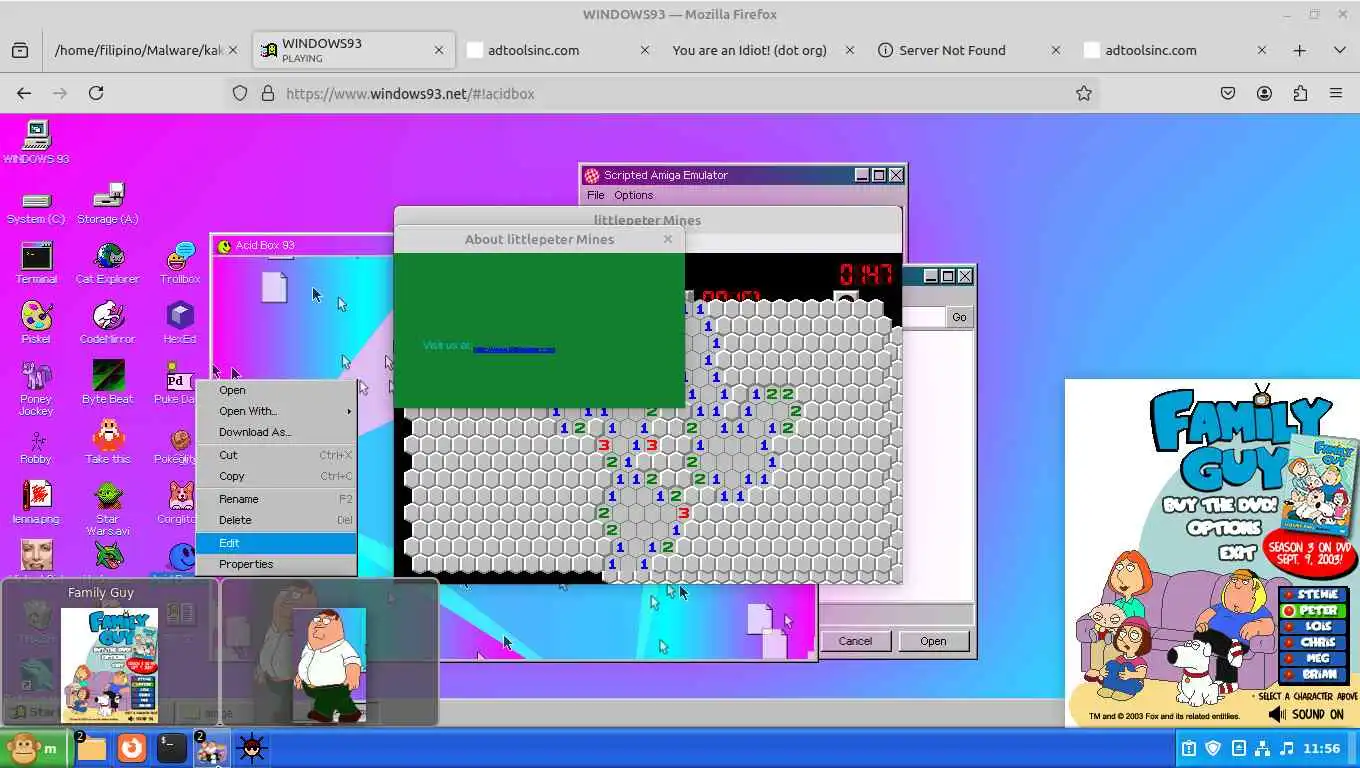Play the Star Wars.avi Yoda icon
The height and width of the screenshot is (768, 1360).
coord(108,509)
